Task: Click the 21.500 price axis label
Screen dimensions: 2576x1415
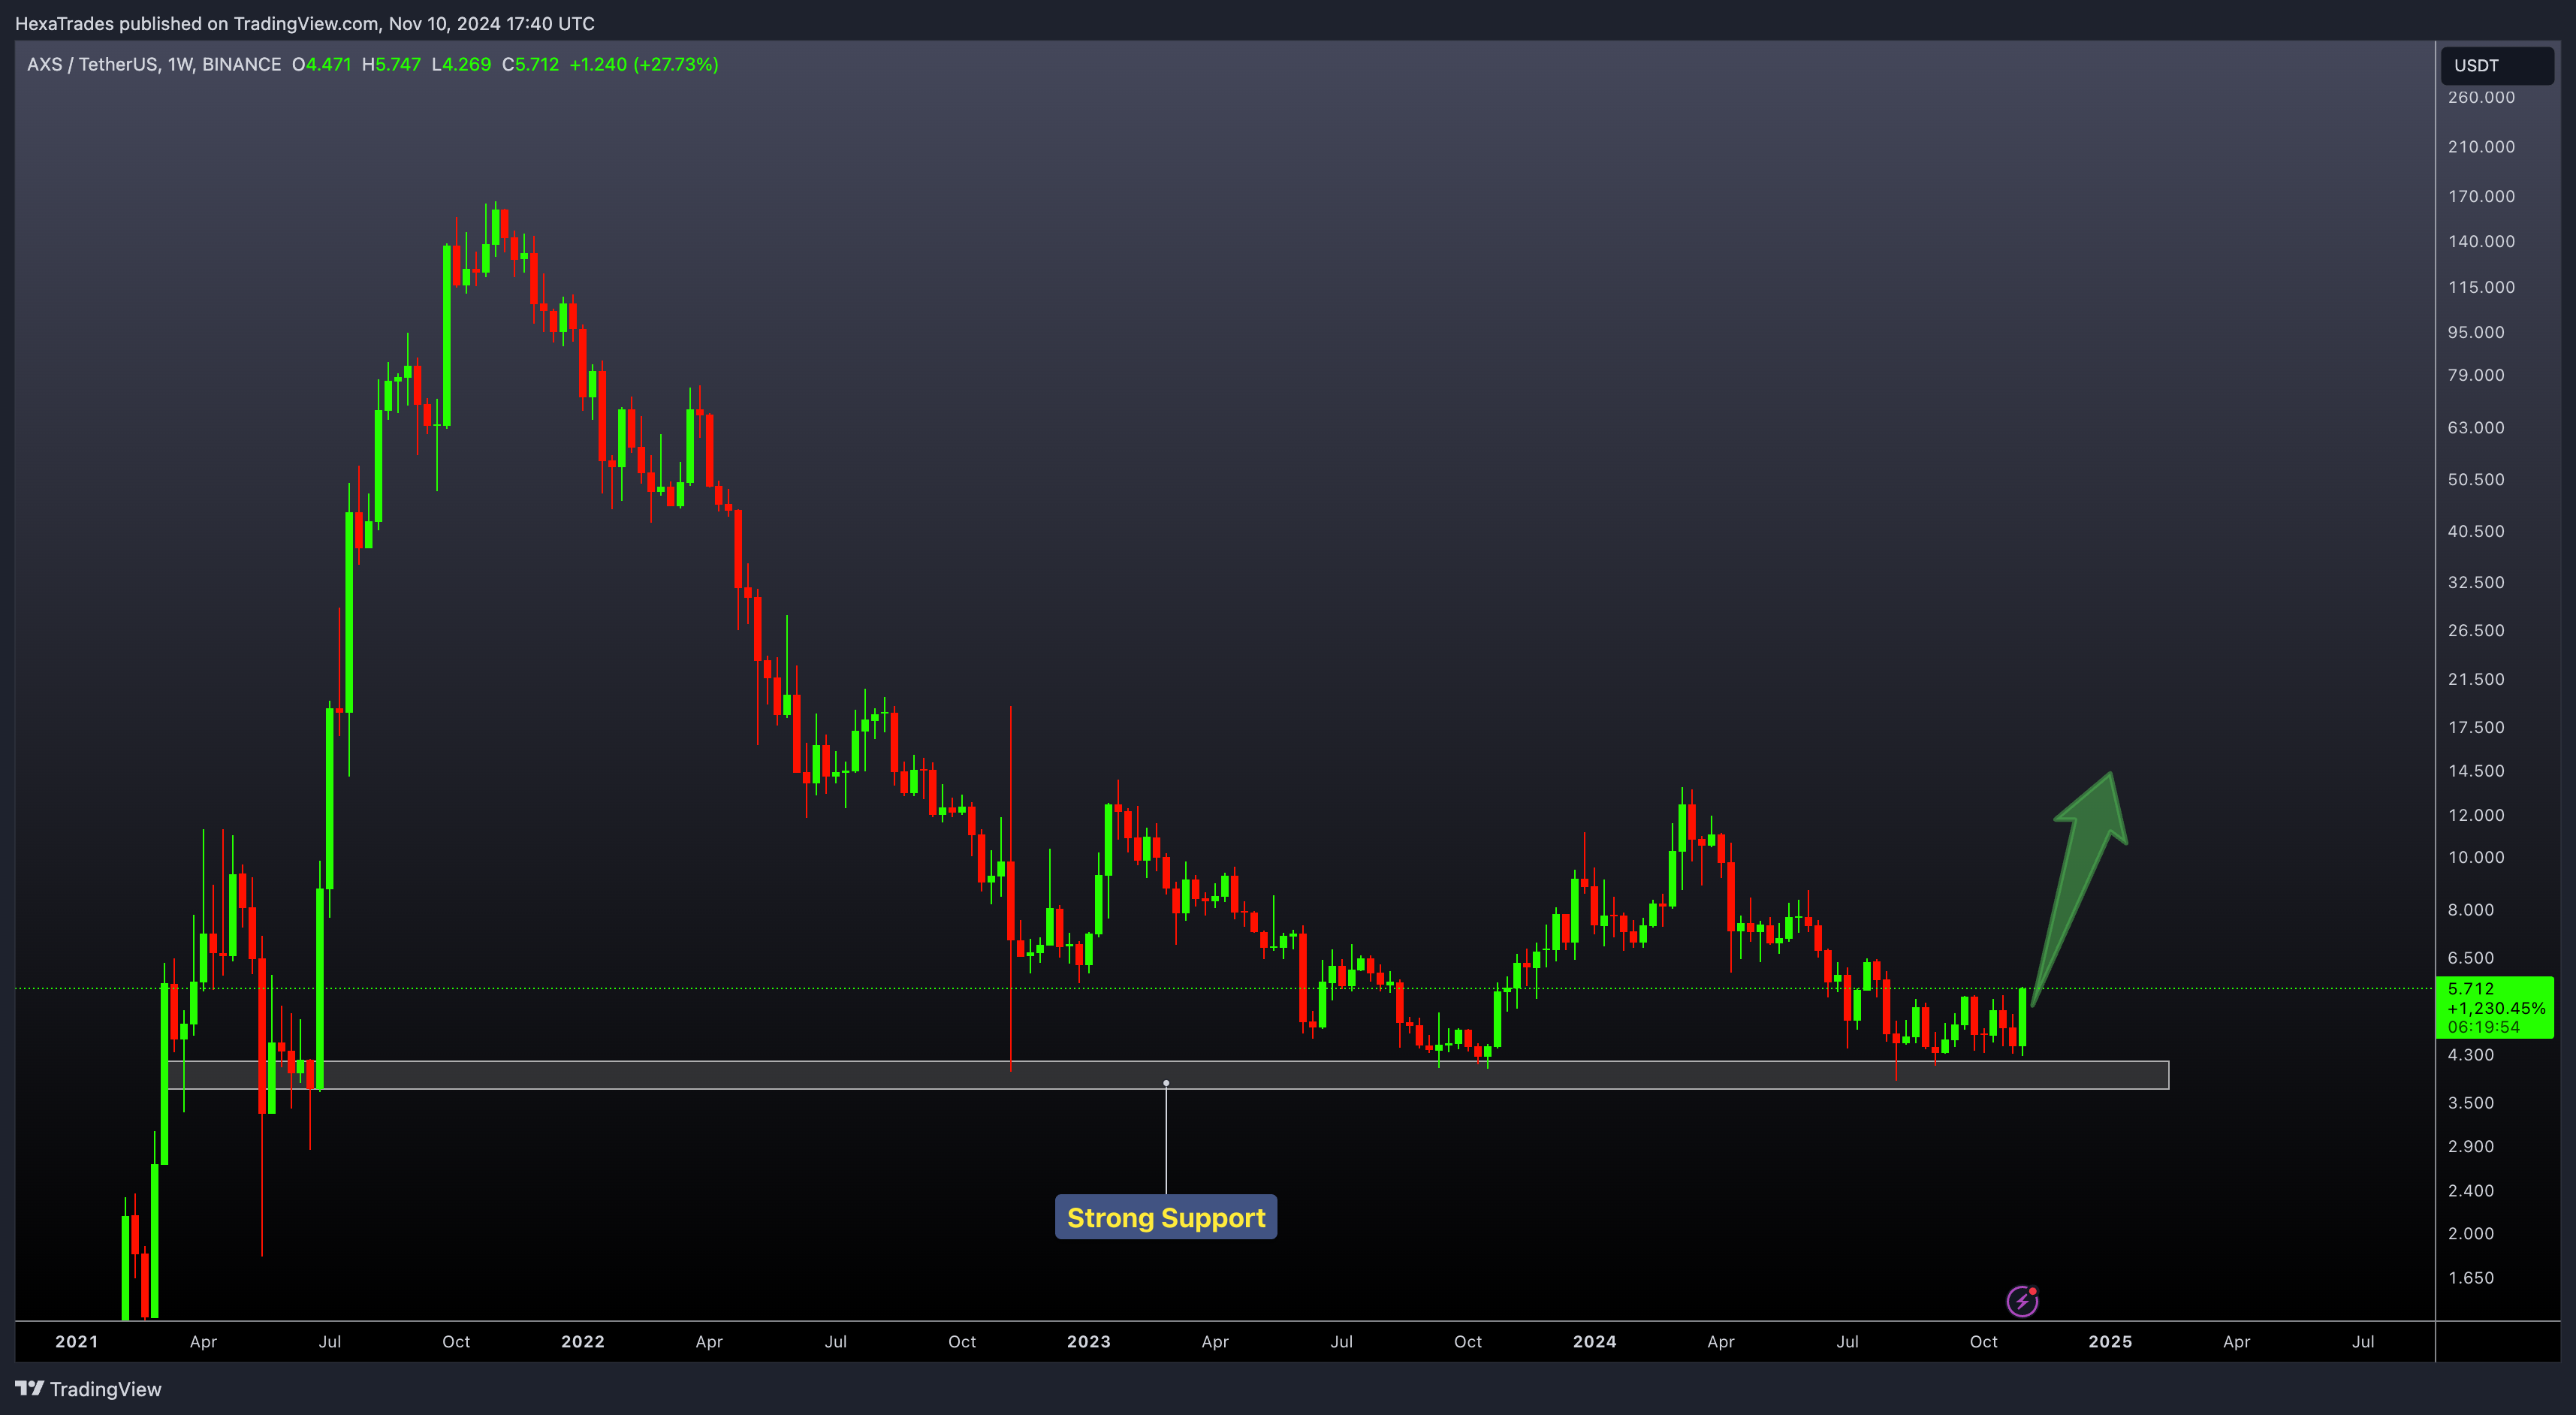Action: [x=2476, y=679]
